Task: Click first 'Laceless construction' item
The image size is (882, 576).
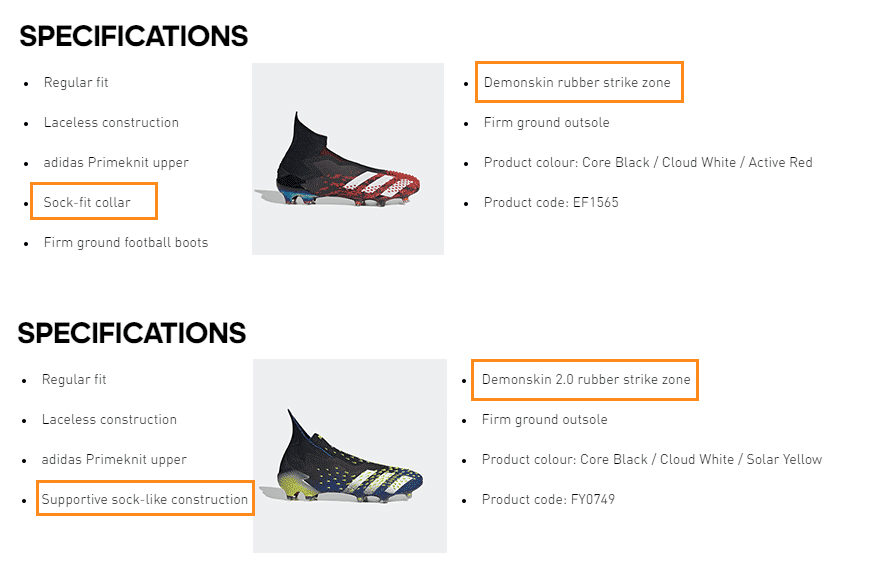Action: (111, 123)
